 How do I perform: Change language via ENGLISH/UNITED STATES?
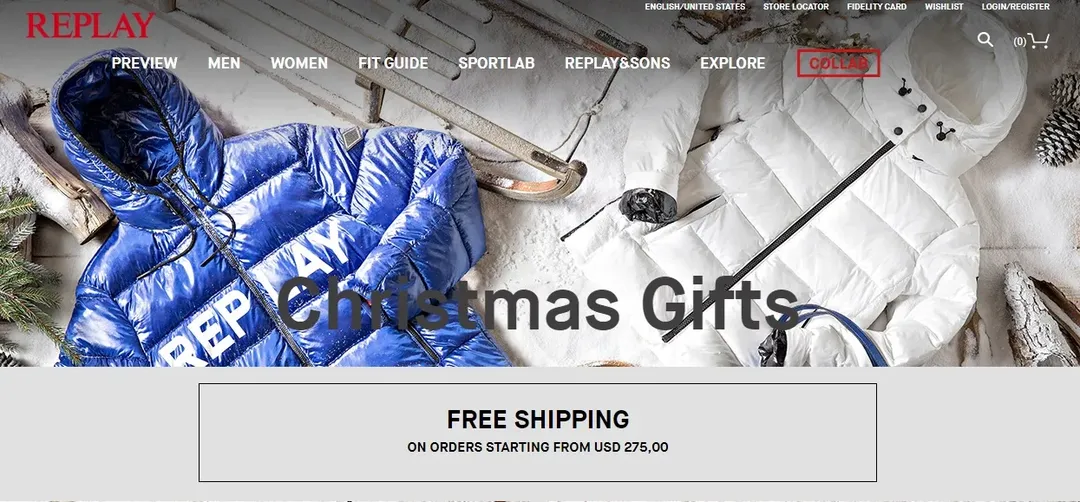[695, 7]
